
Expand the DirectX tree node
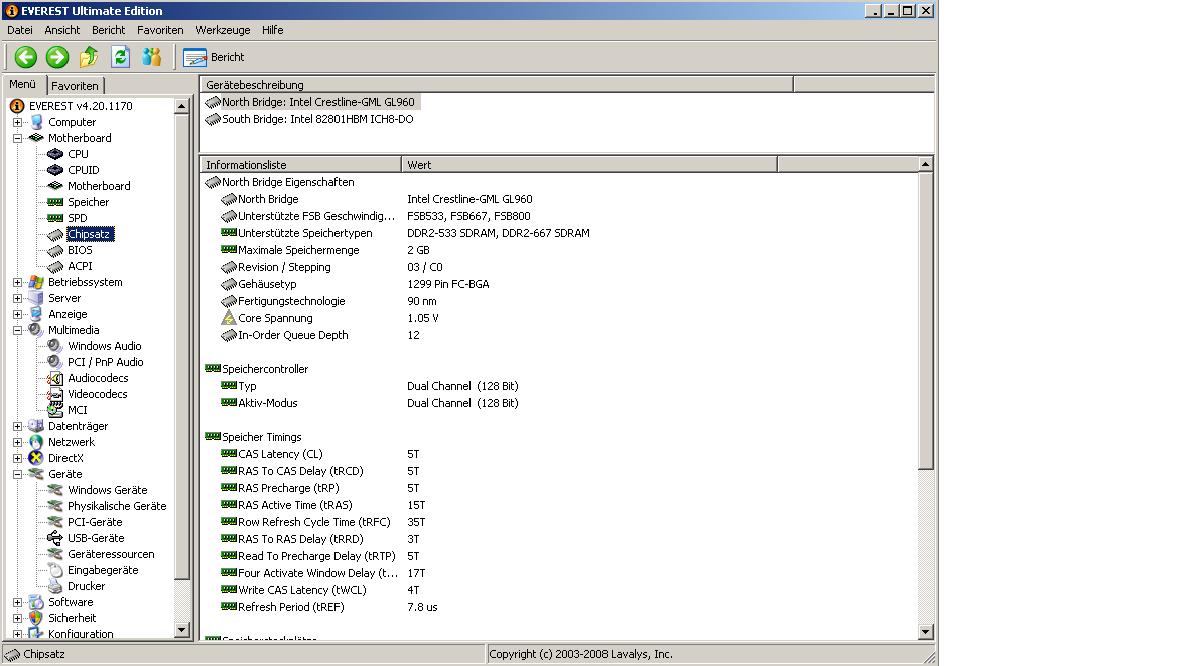(17, 458)
